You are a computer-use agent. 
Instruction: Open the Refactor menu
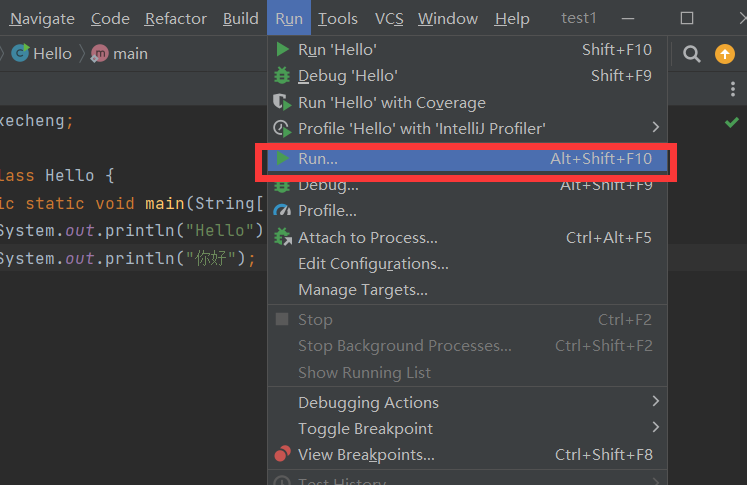tap(176, 18)
